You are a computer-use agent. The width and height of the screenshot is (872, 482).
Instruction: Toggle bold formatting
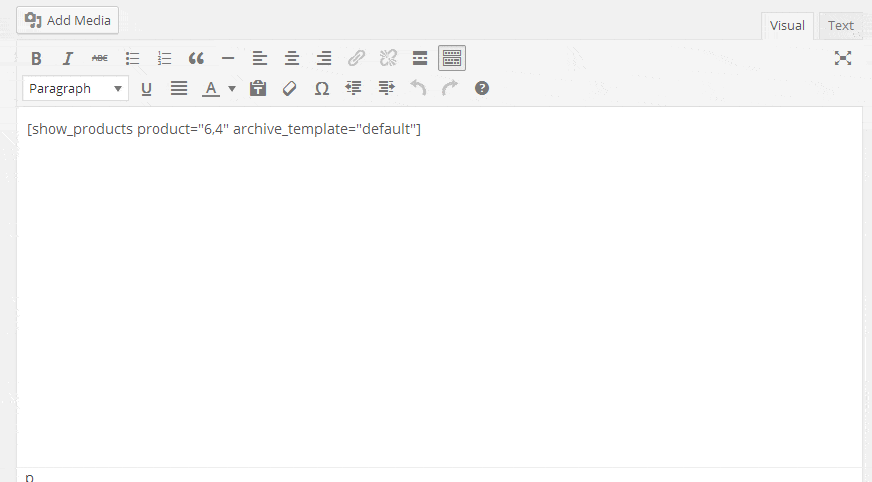(x=36, y=58)
